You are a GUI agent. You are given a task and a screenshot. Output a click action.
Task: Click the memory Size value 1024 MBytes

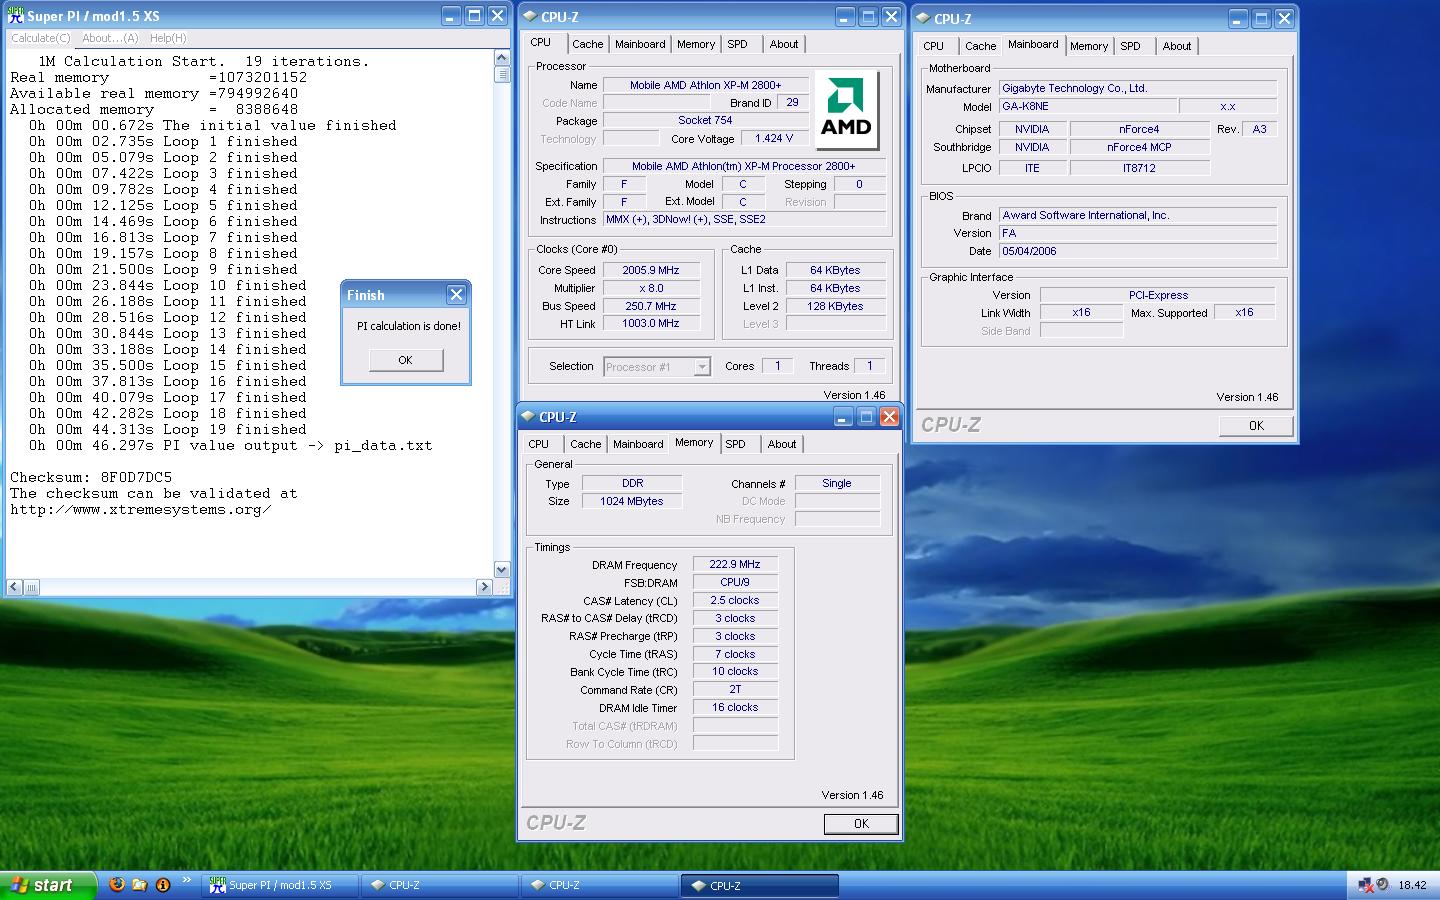pyautogui.click(x=632, y=501)
